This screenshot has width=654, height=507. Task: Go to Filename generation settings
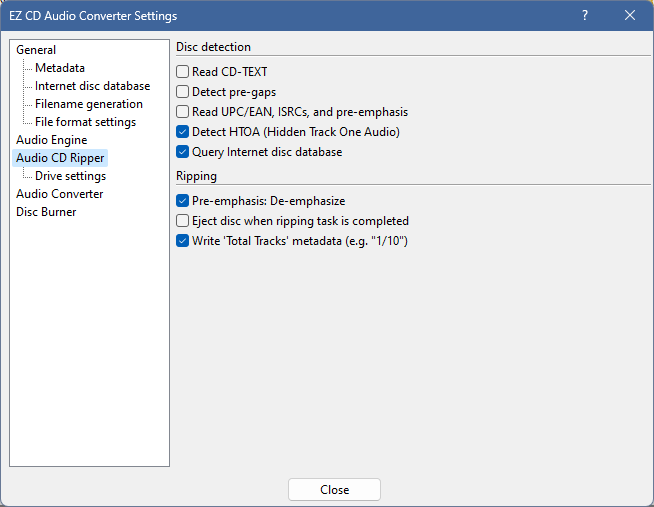(x=88, y=104)
